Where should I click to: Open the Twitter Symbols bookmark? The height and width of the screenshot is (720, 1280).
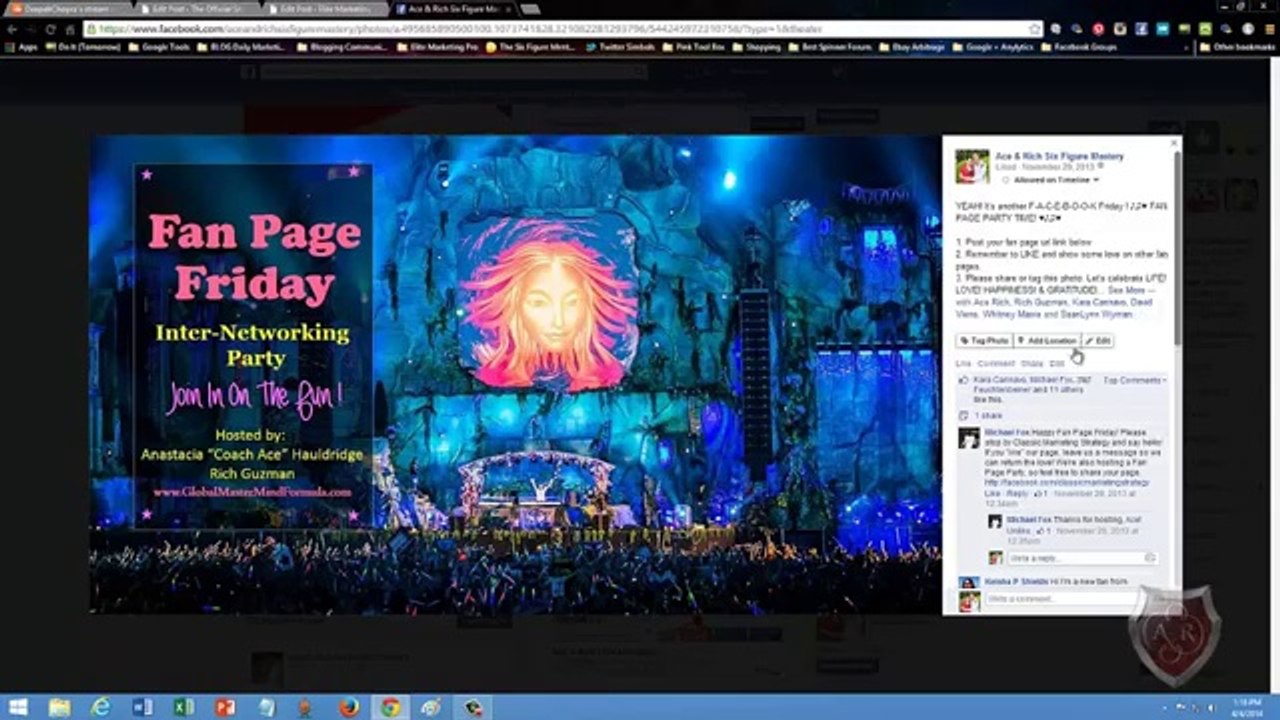pos(621,47)
